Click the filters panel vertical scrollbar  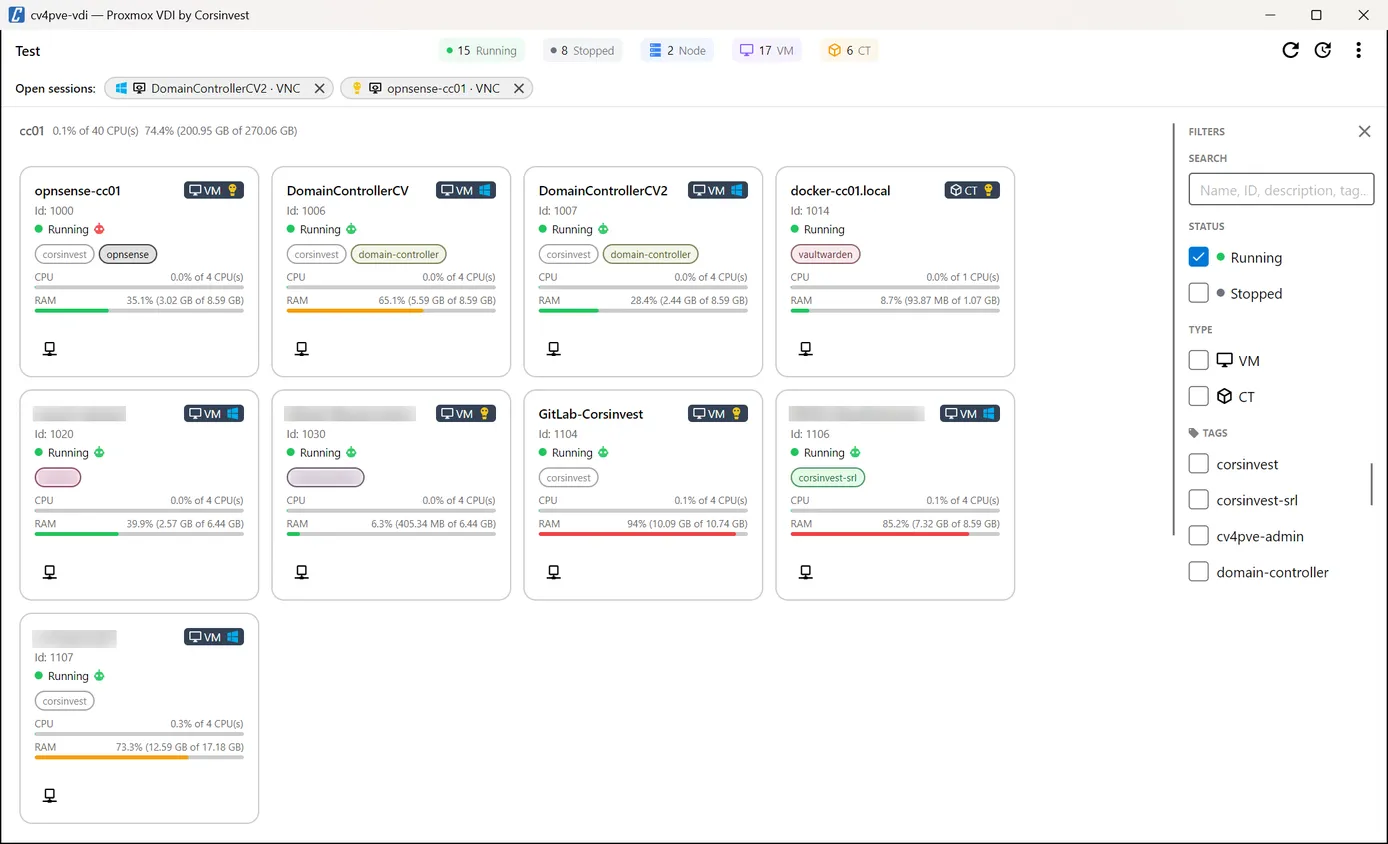[x=1372, y=484]
